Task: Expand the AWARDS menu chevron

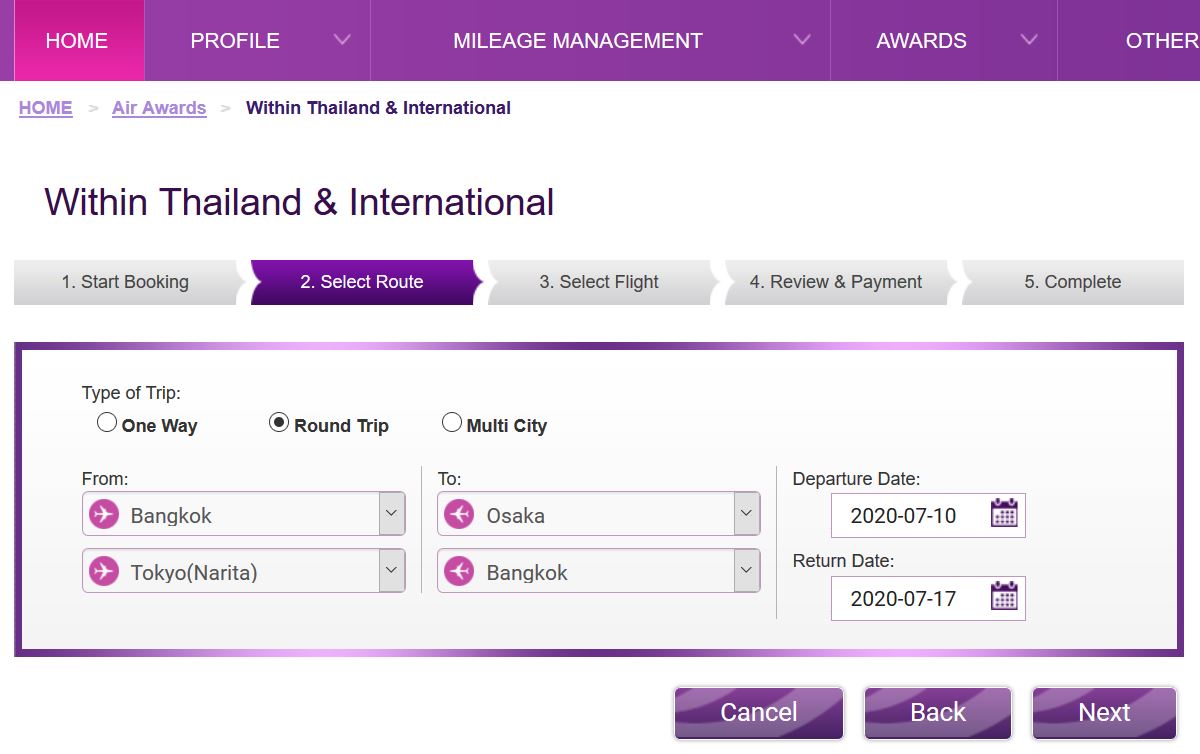Action: 1029,40
